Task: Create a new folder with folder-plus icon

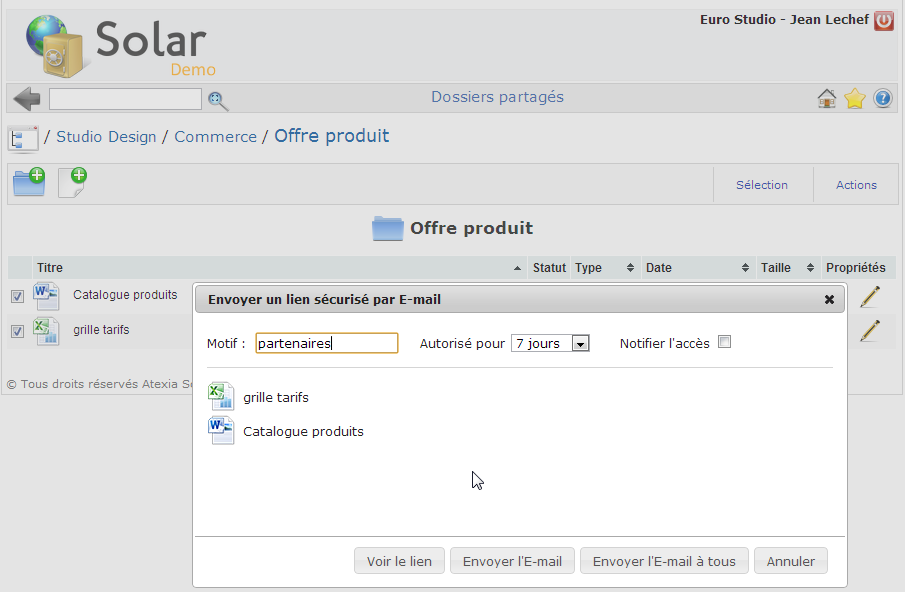Action: point(29,182)
